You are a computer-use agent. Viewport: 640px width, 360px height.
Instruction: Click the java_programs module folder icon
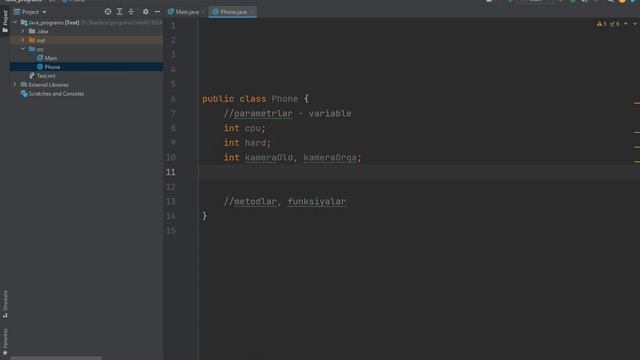(24, 22)
